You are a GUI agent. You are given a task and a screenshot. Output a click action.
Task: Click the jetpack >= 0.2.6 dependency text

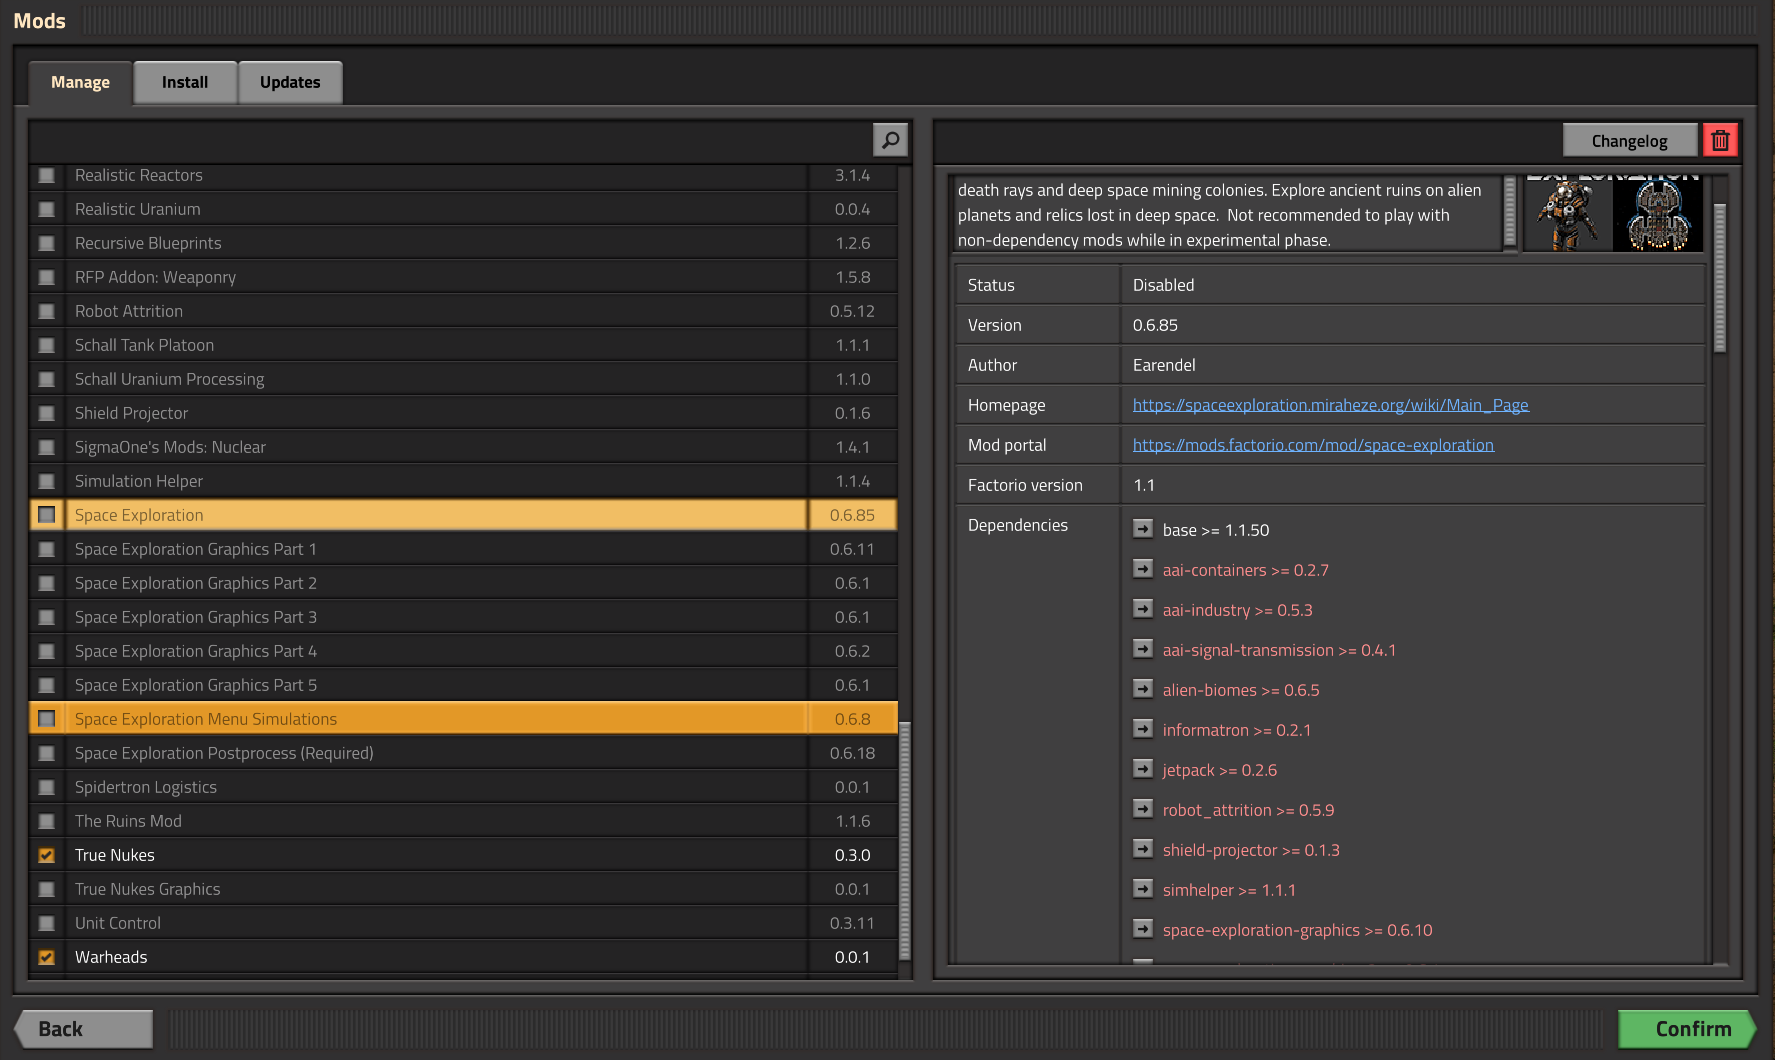(1219, 770)
